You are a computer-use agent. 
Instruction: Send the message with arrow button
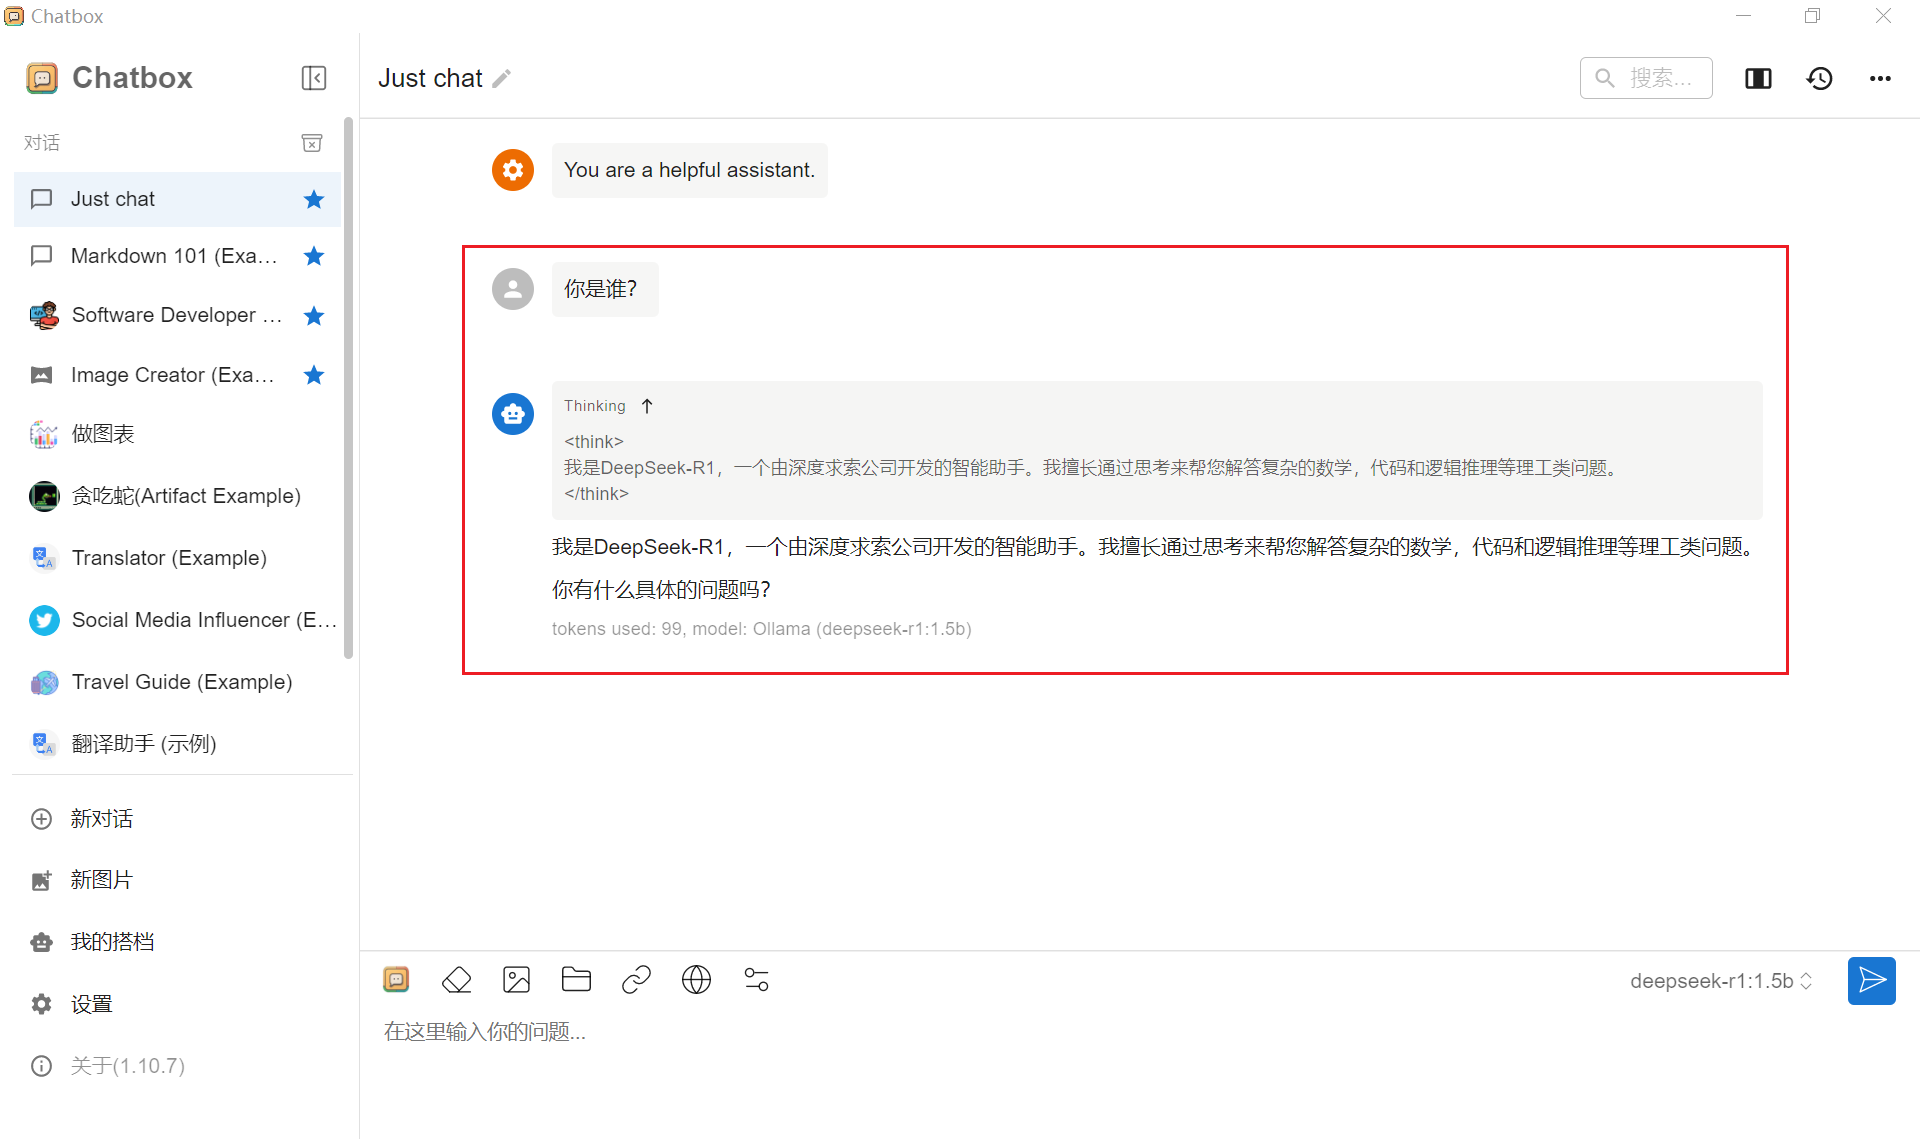coord(1871,981)
